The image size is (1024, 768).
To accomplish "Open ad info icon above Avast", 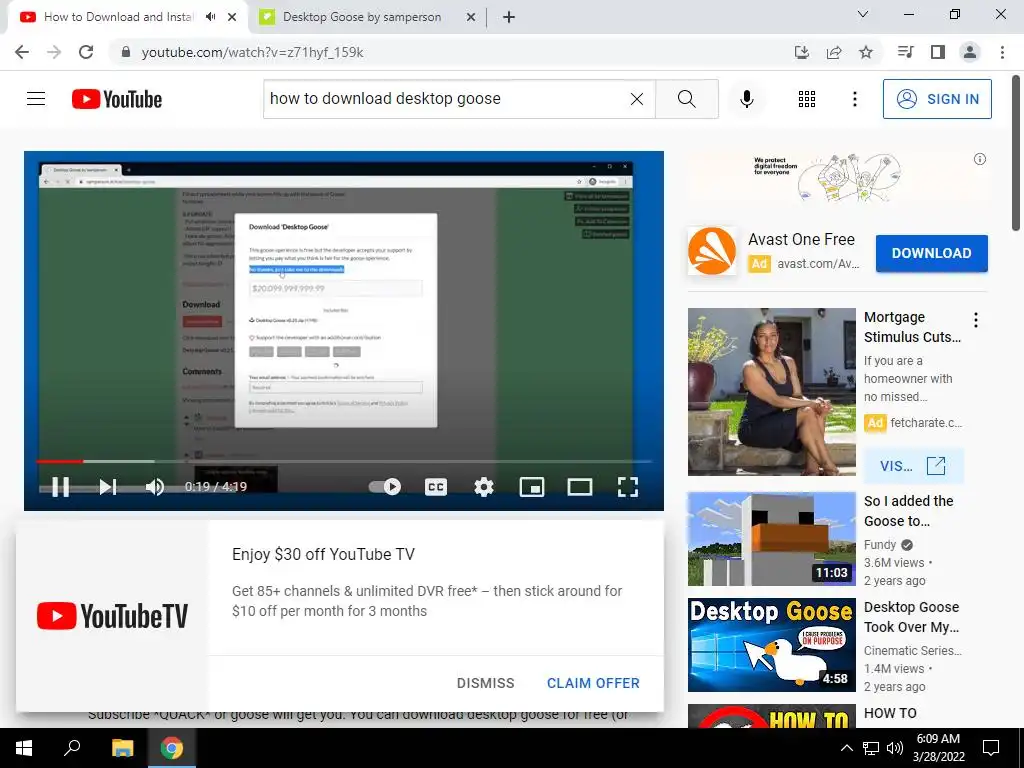I will coord(980,159).
